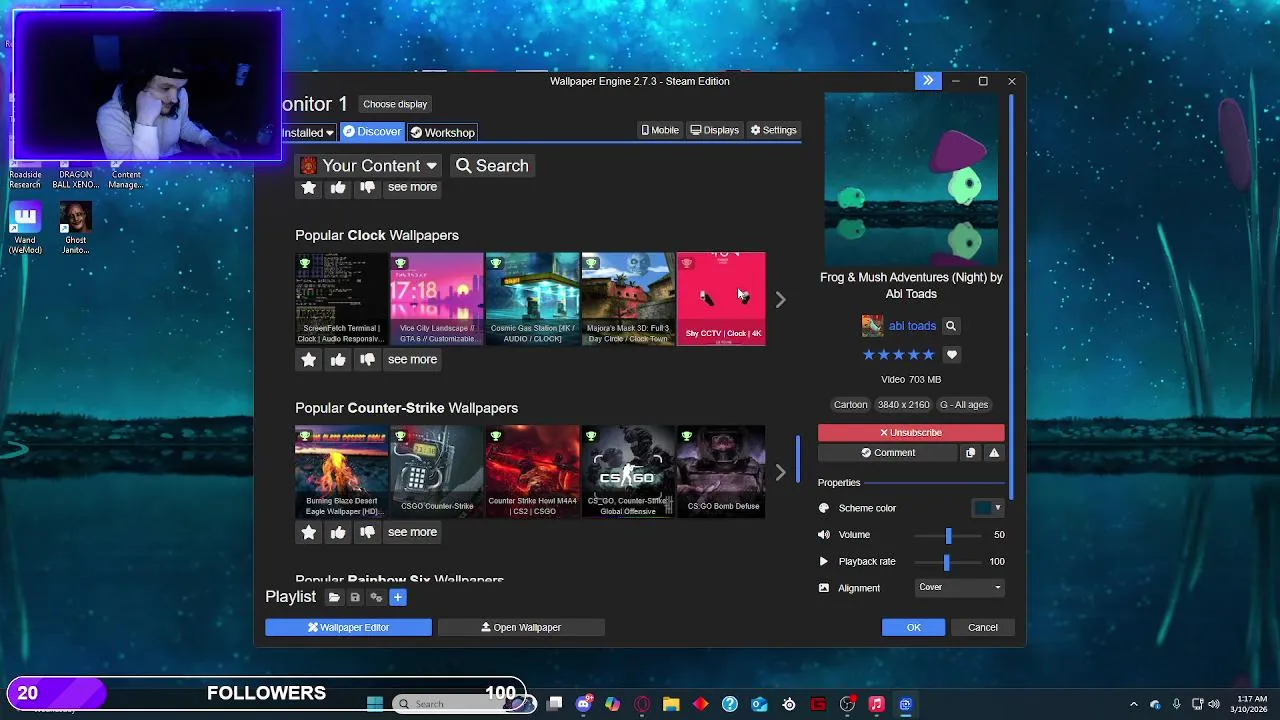The width and height of the screenshot is (1280, 720).
Task: Thumbs down under Popular Counter-Strike Wallpapers
Action: pos(367,533)
